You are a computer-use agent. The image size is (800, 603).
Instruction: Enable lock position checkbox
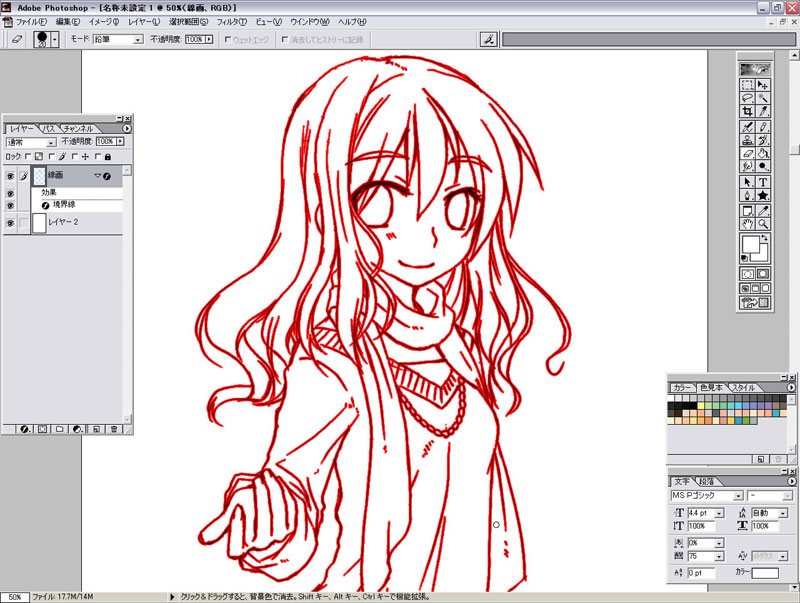click(75, 157)
